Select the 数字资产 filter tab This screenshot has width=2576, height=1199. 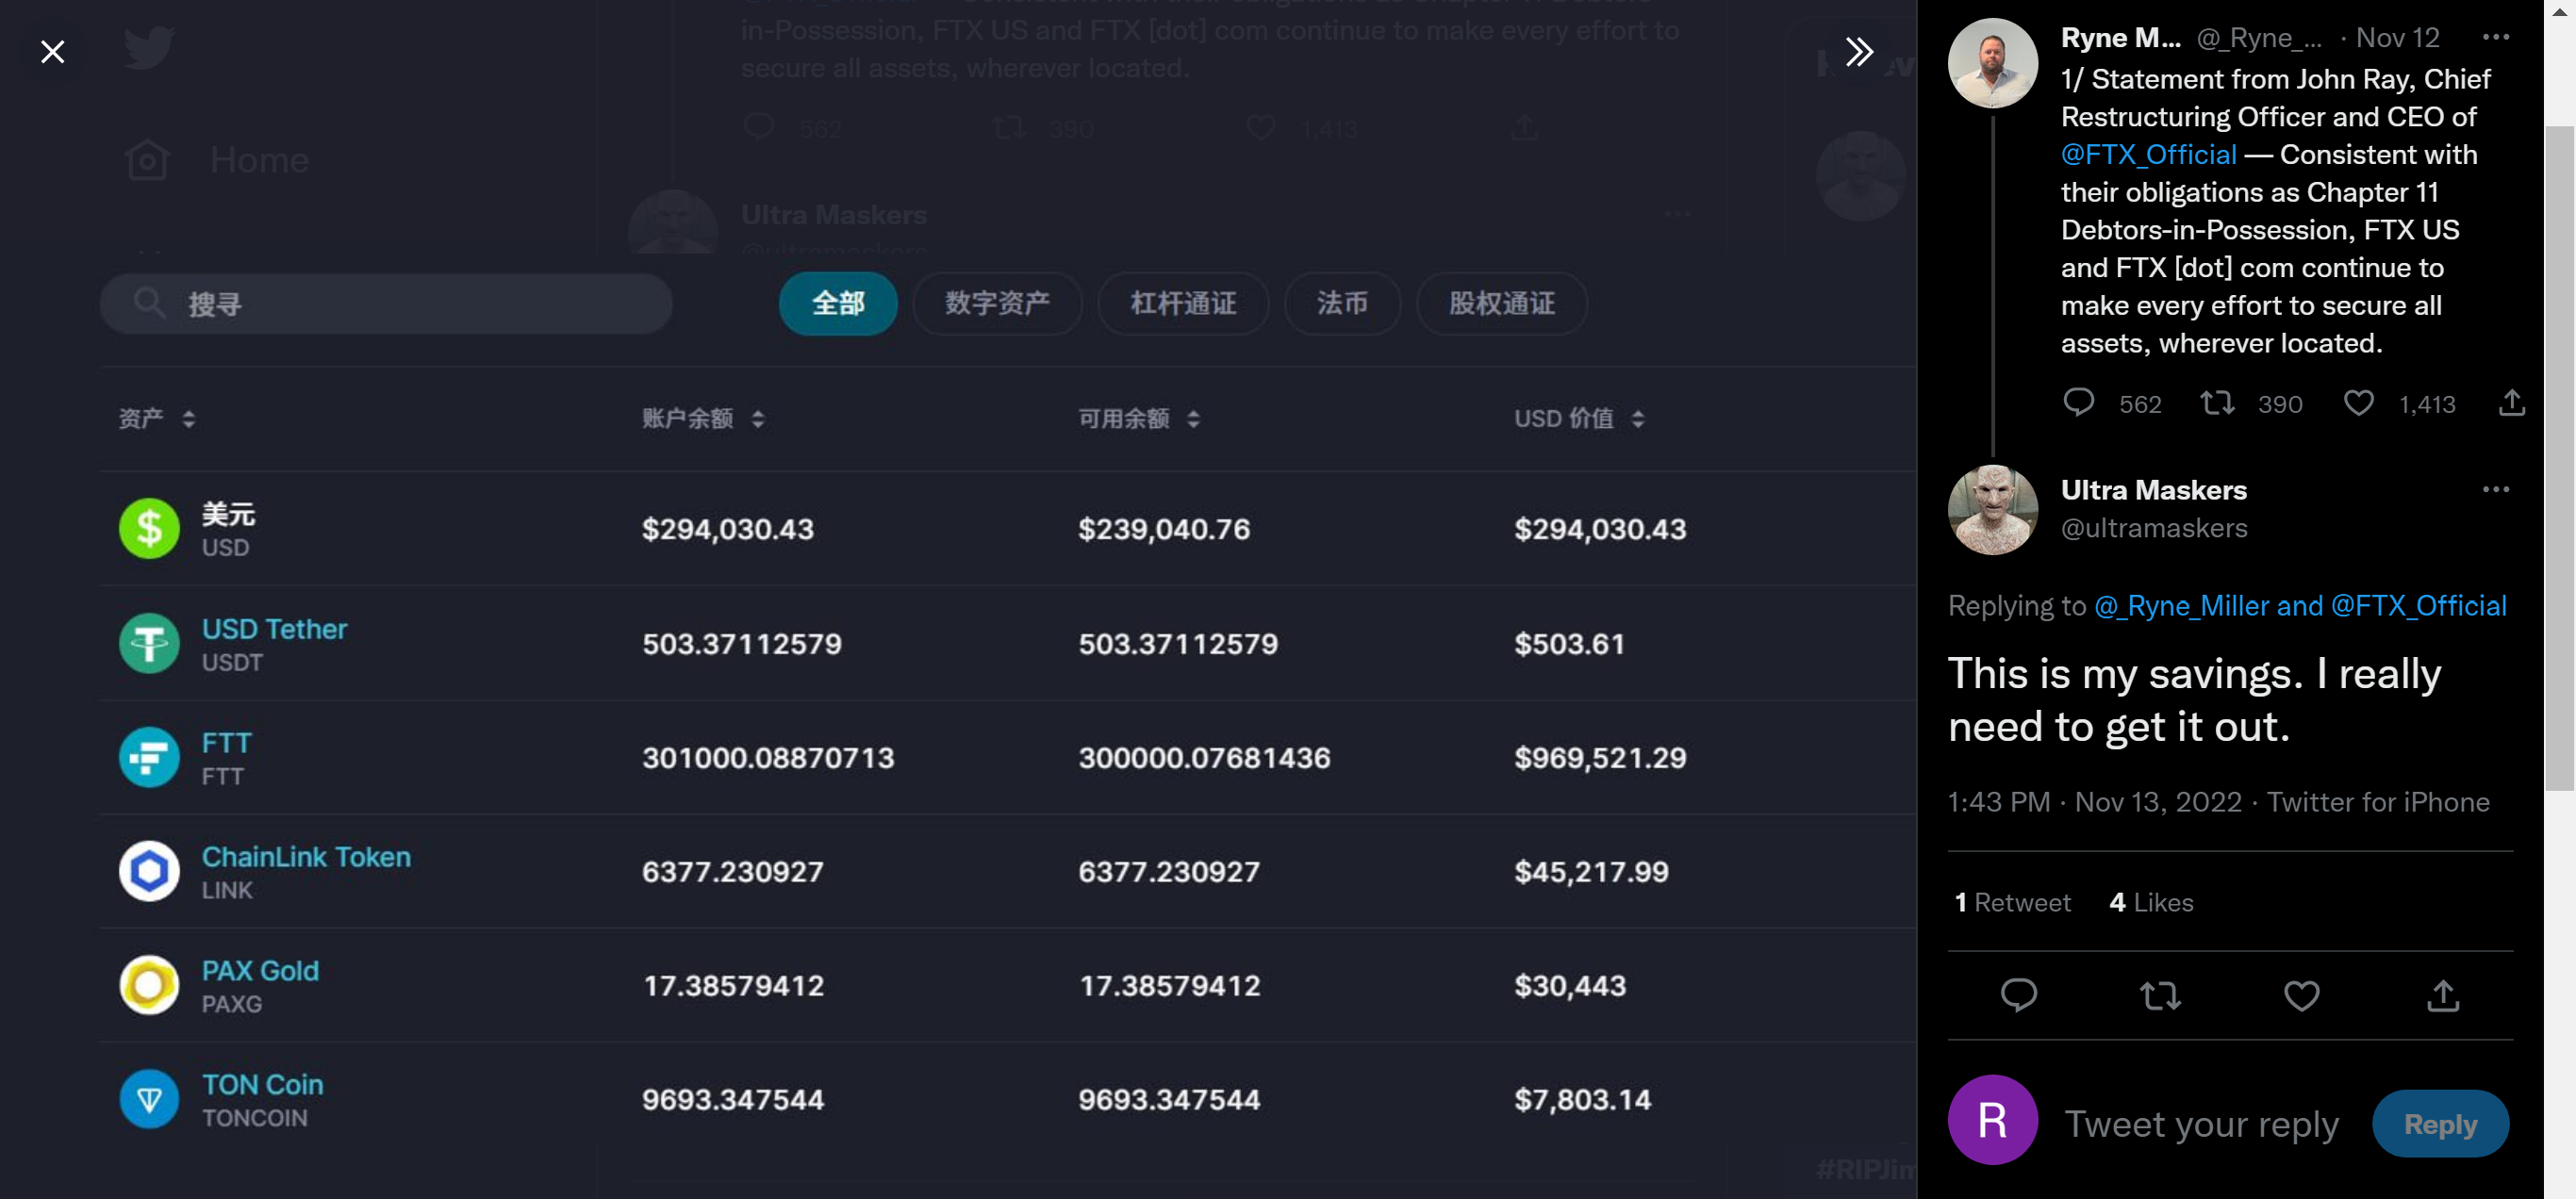(997, 303)
